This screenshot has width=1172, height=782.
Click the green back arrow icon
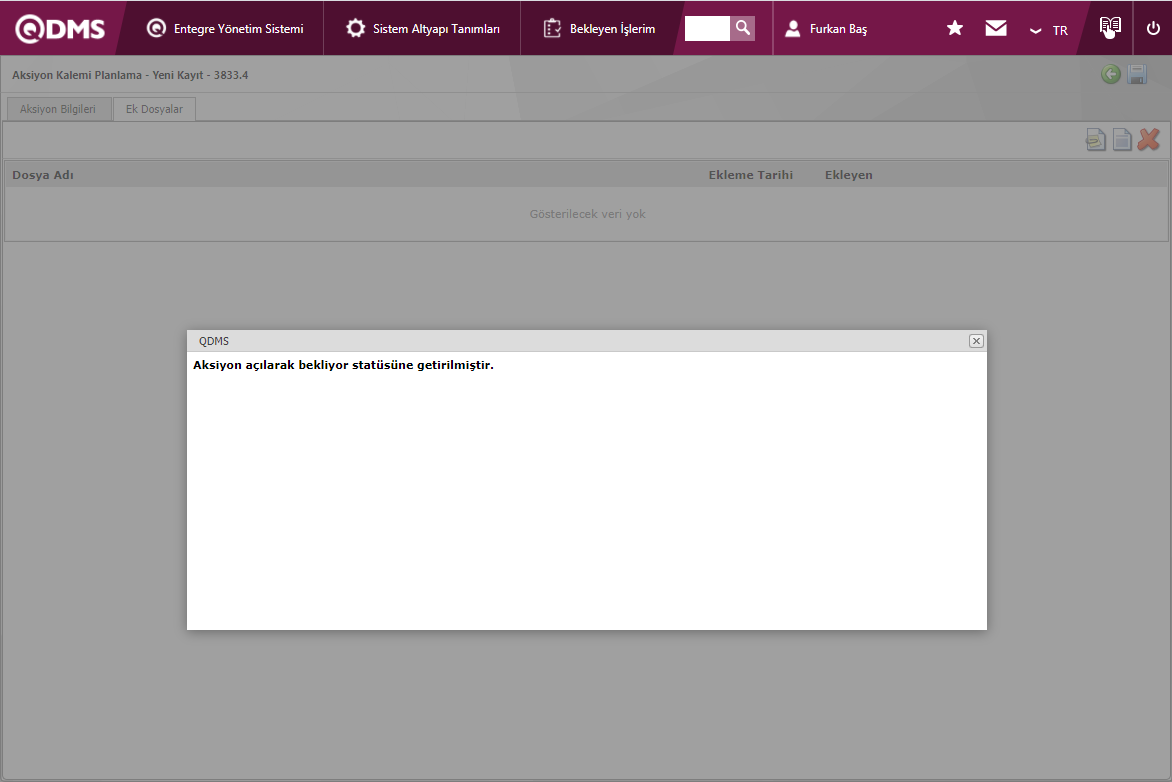pyautogui.click(x=1111, y=74)
